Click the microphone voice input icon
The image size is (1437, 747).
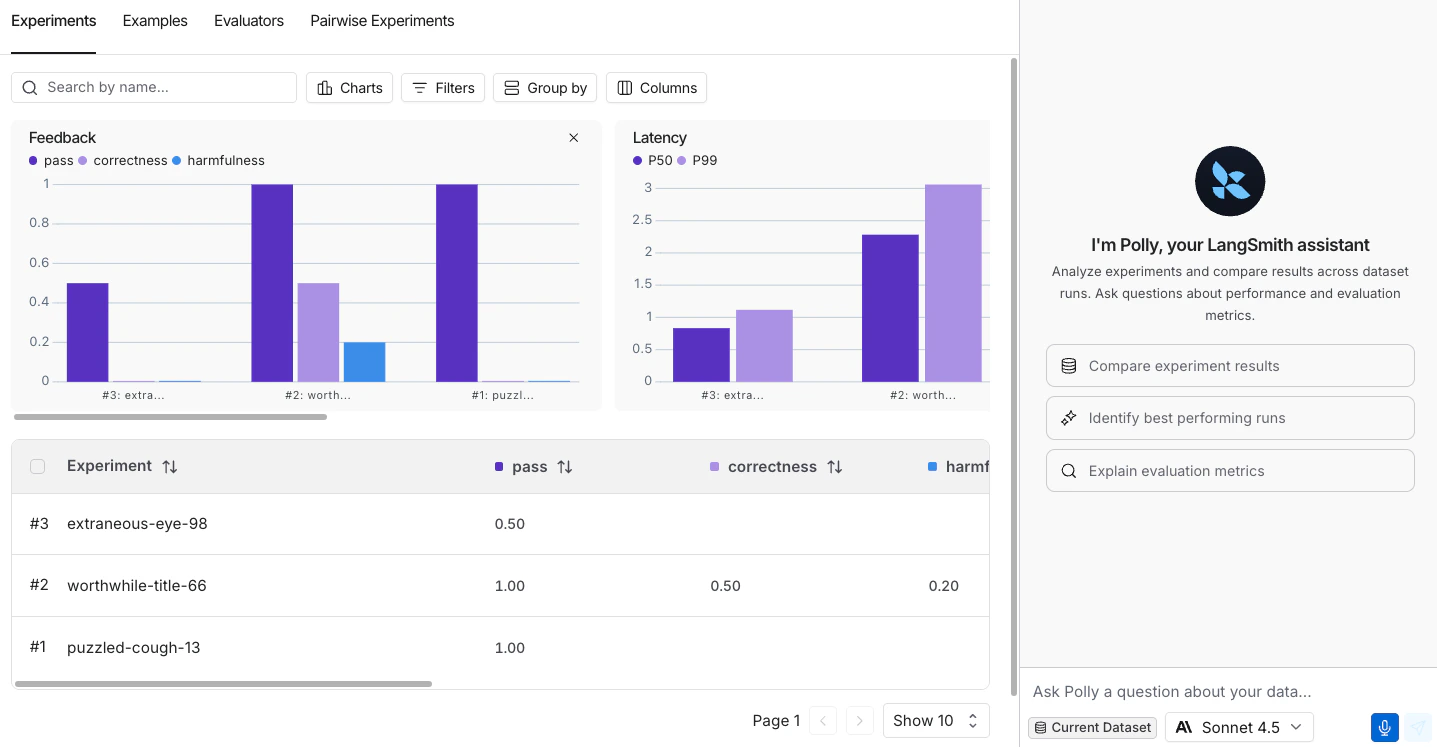tap(1384, 727)
